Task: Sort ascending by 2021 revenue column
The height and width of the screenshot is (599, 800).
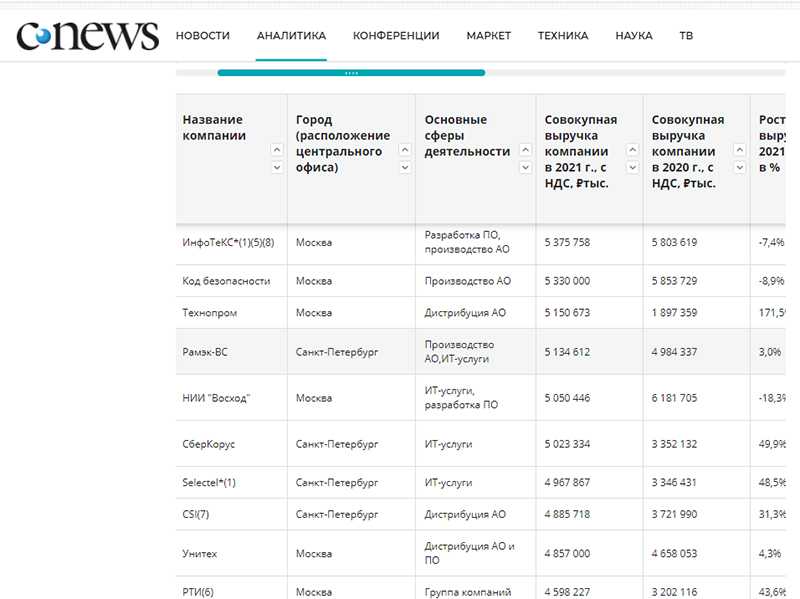Action: pyautogui.click(x=632, y=149)
